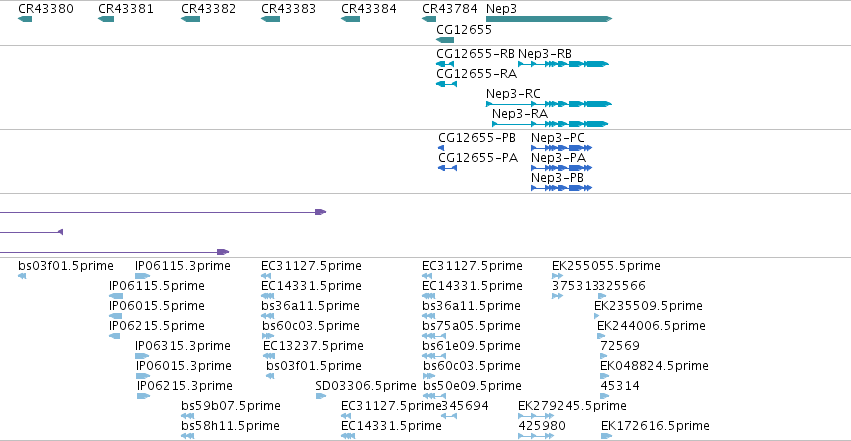This screenshot has width=851, height=441.
Task: Open the Nep3-RA transcript
Action: coord(550,124)
